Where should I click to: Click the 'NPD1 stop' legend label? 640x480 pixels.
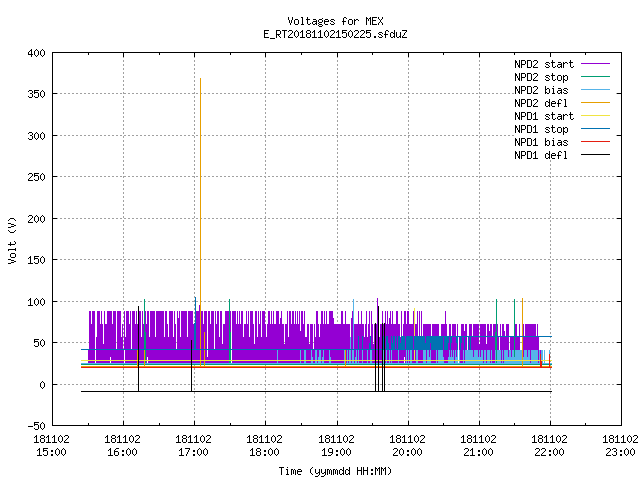(541, 129)
